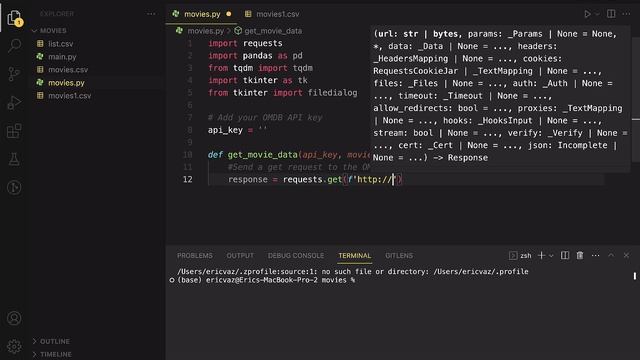Open editor more actions ellipsis

point(626,14)
